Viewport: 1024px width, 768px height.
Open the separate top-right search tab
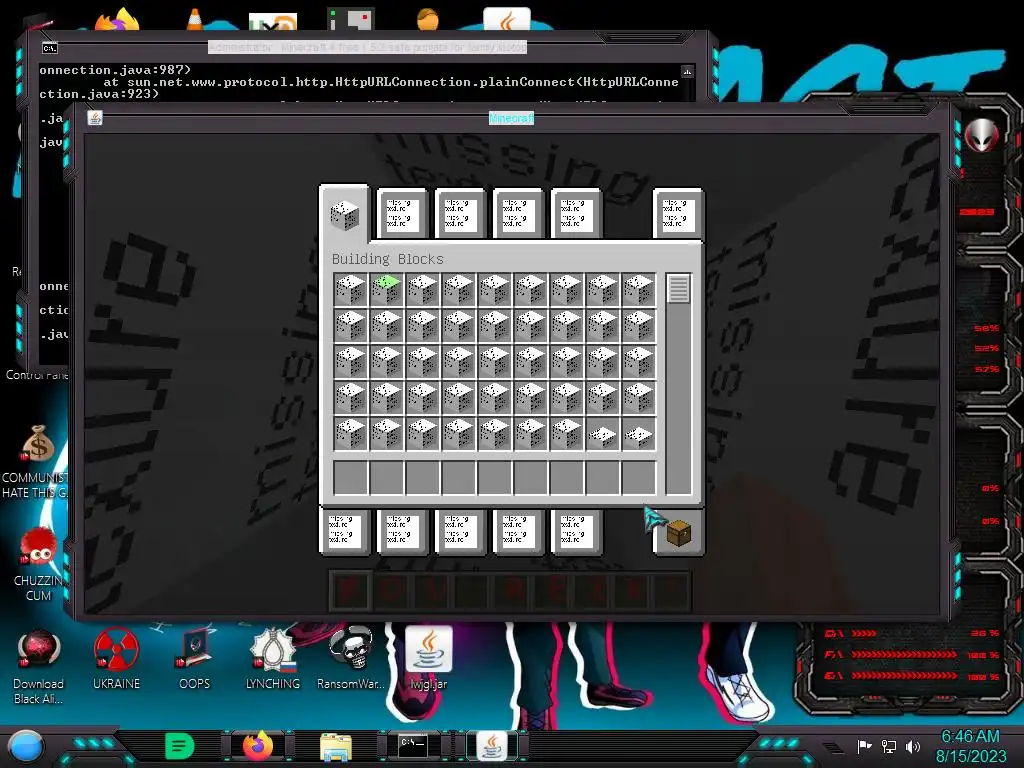678,214
